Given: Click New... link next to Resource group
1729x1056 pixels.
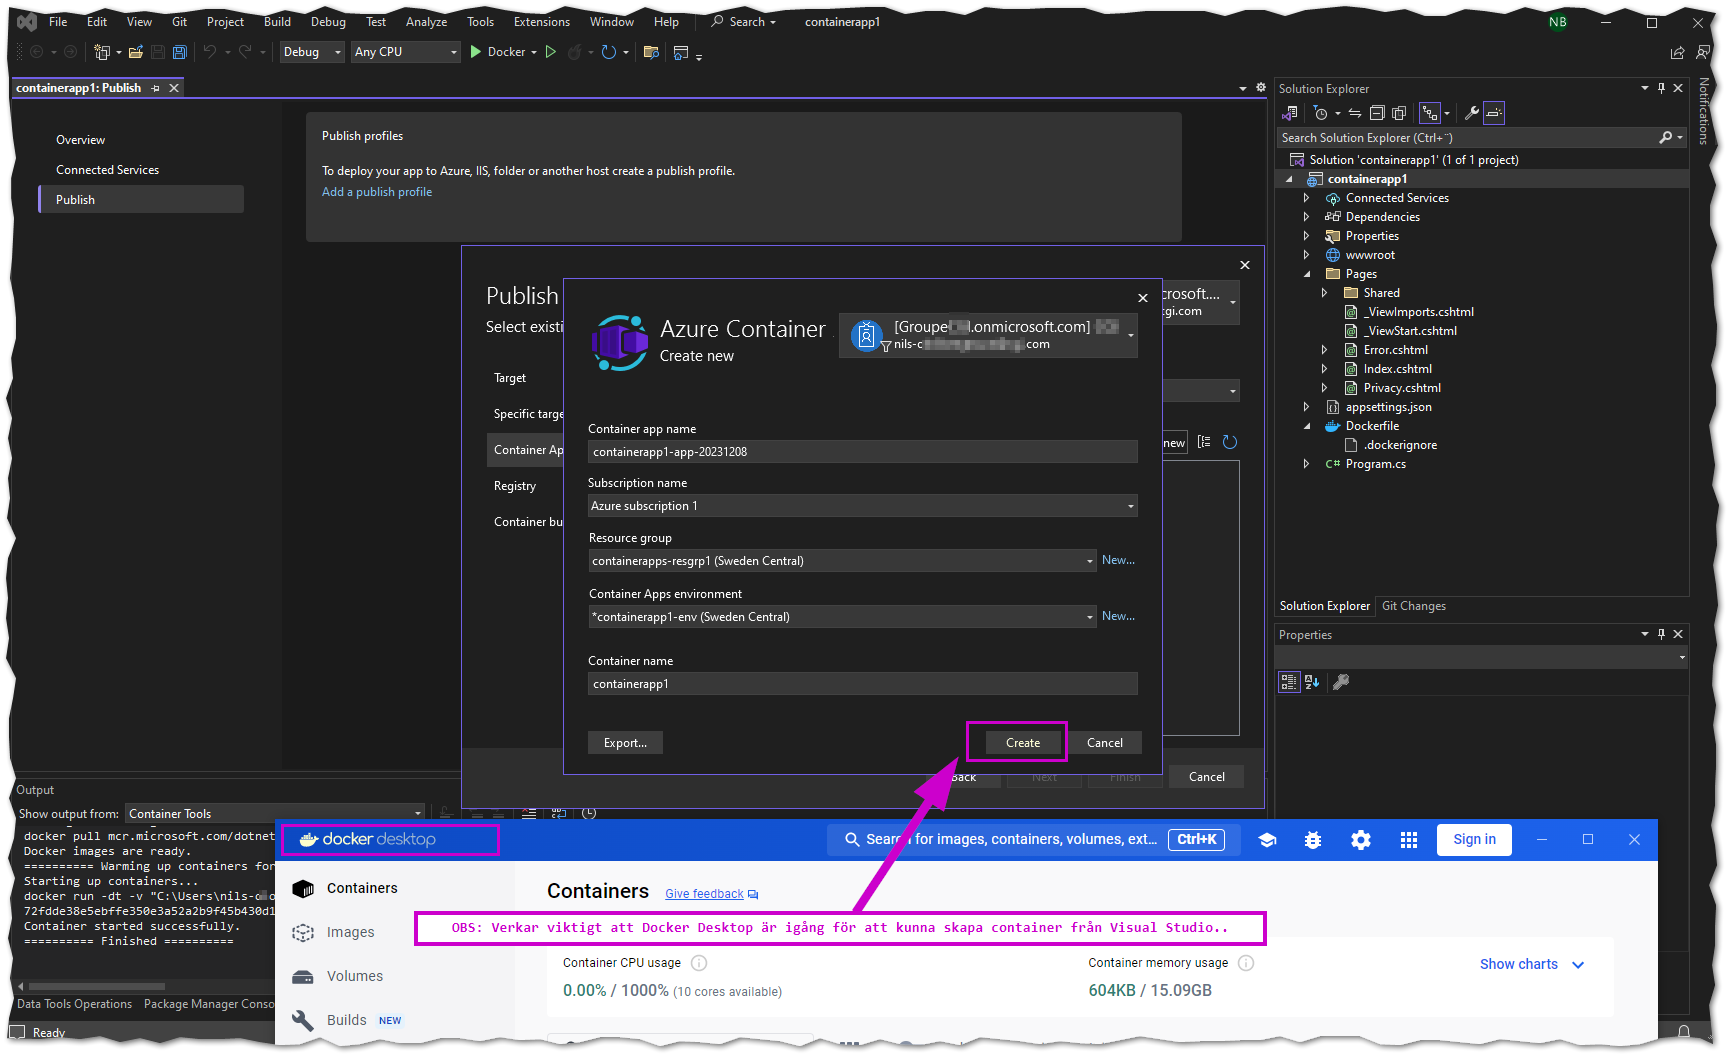Looking at the screenshot, I should [x=1118, y=560].
